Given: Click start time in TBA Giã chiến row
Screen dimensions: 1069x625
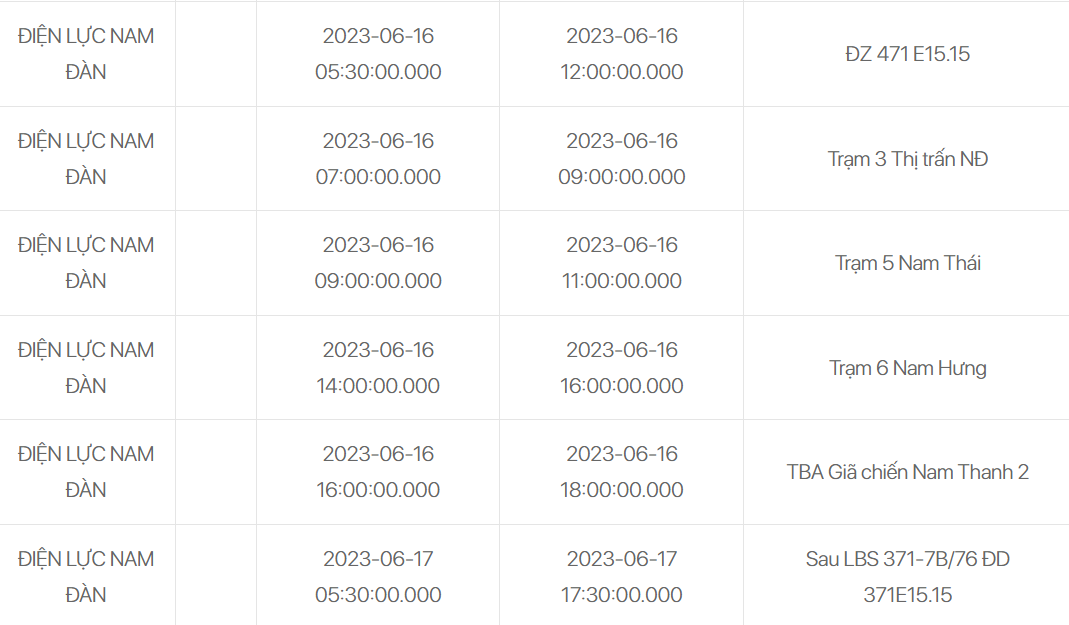Looking at the screenshot, I should pos(378,472).
